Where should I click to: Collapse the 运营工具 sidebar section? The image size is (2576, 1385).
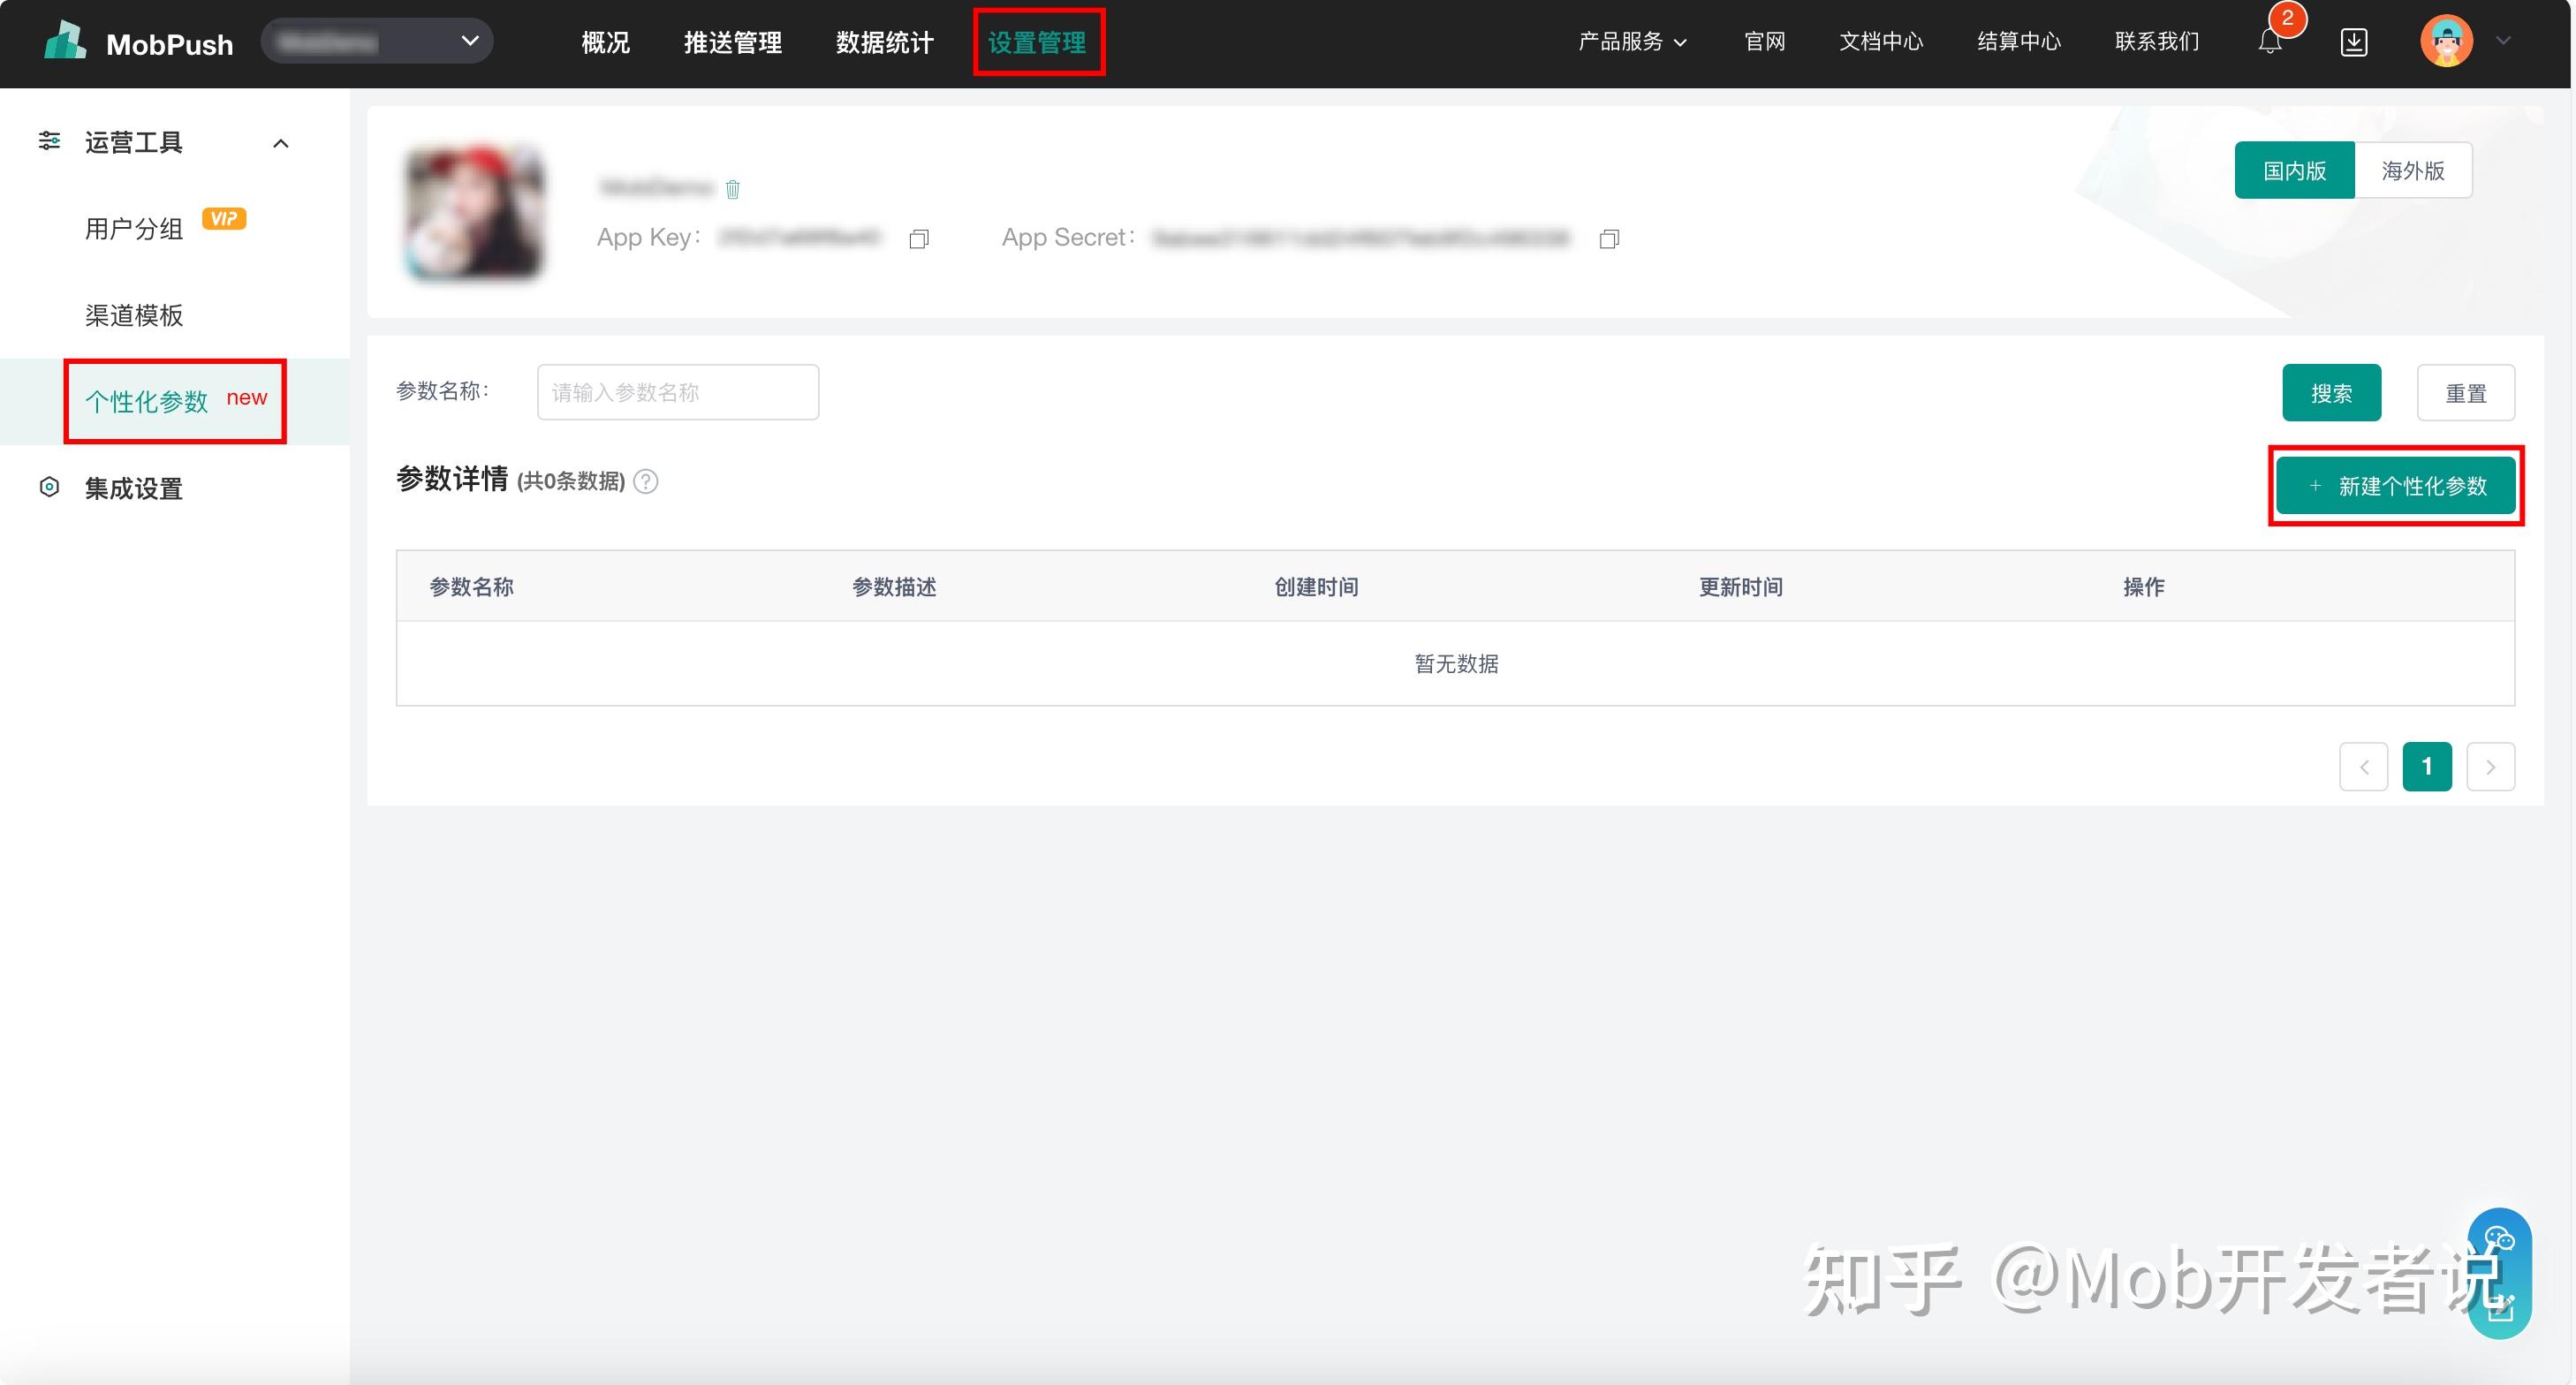pos(280,143)
